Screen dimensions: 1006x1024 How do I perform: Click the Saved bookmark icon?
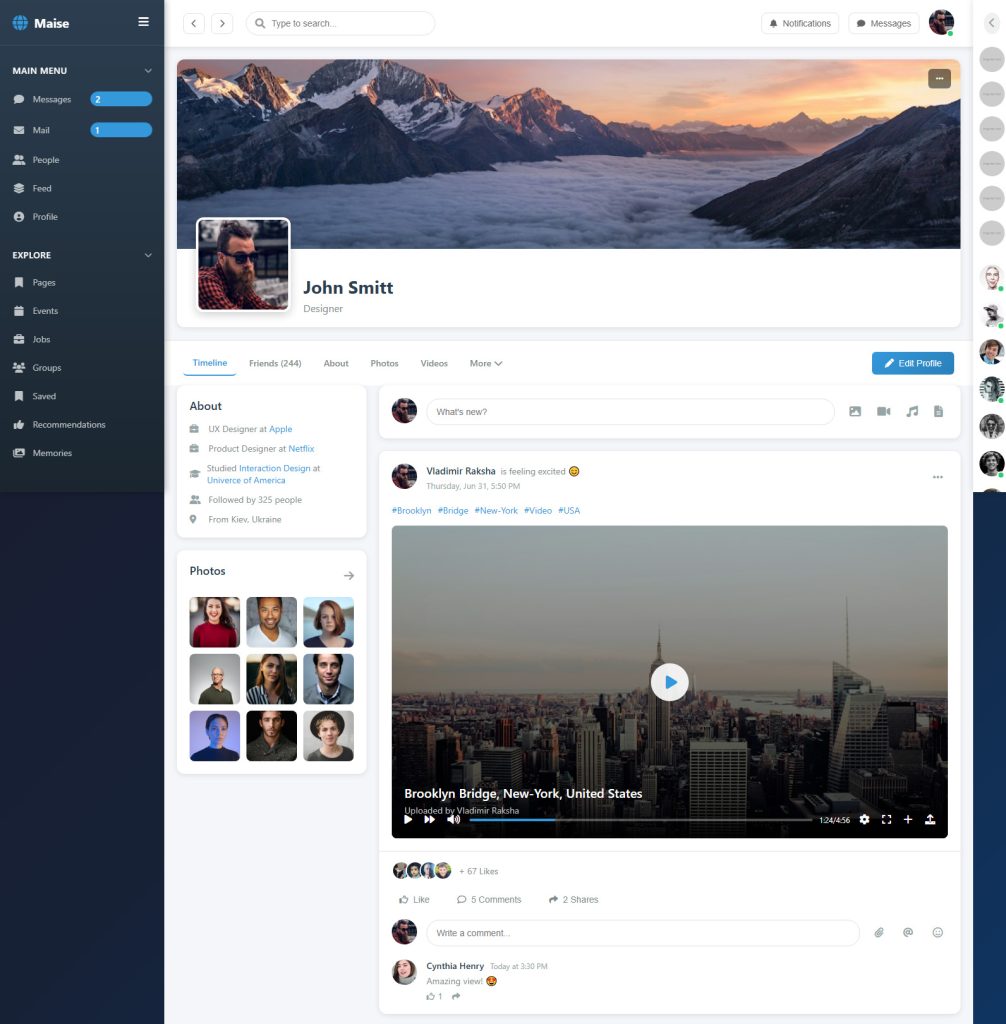click(19, 396)
